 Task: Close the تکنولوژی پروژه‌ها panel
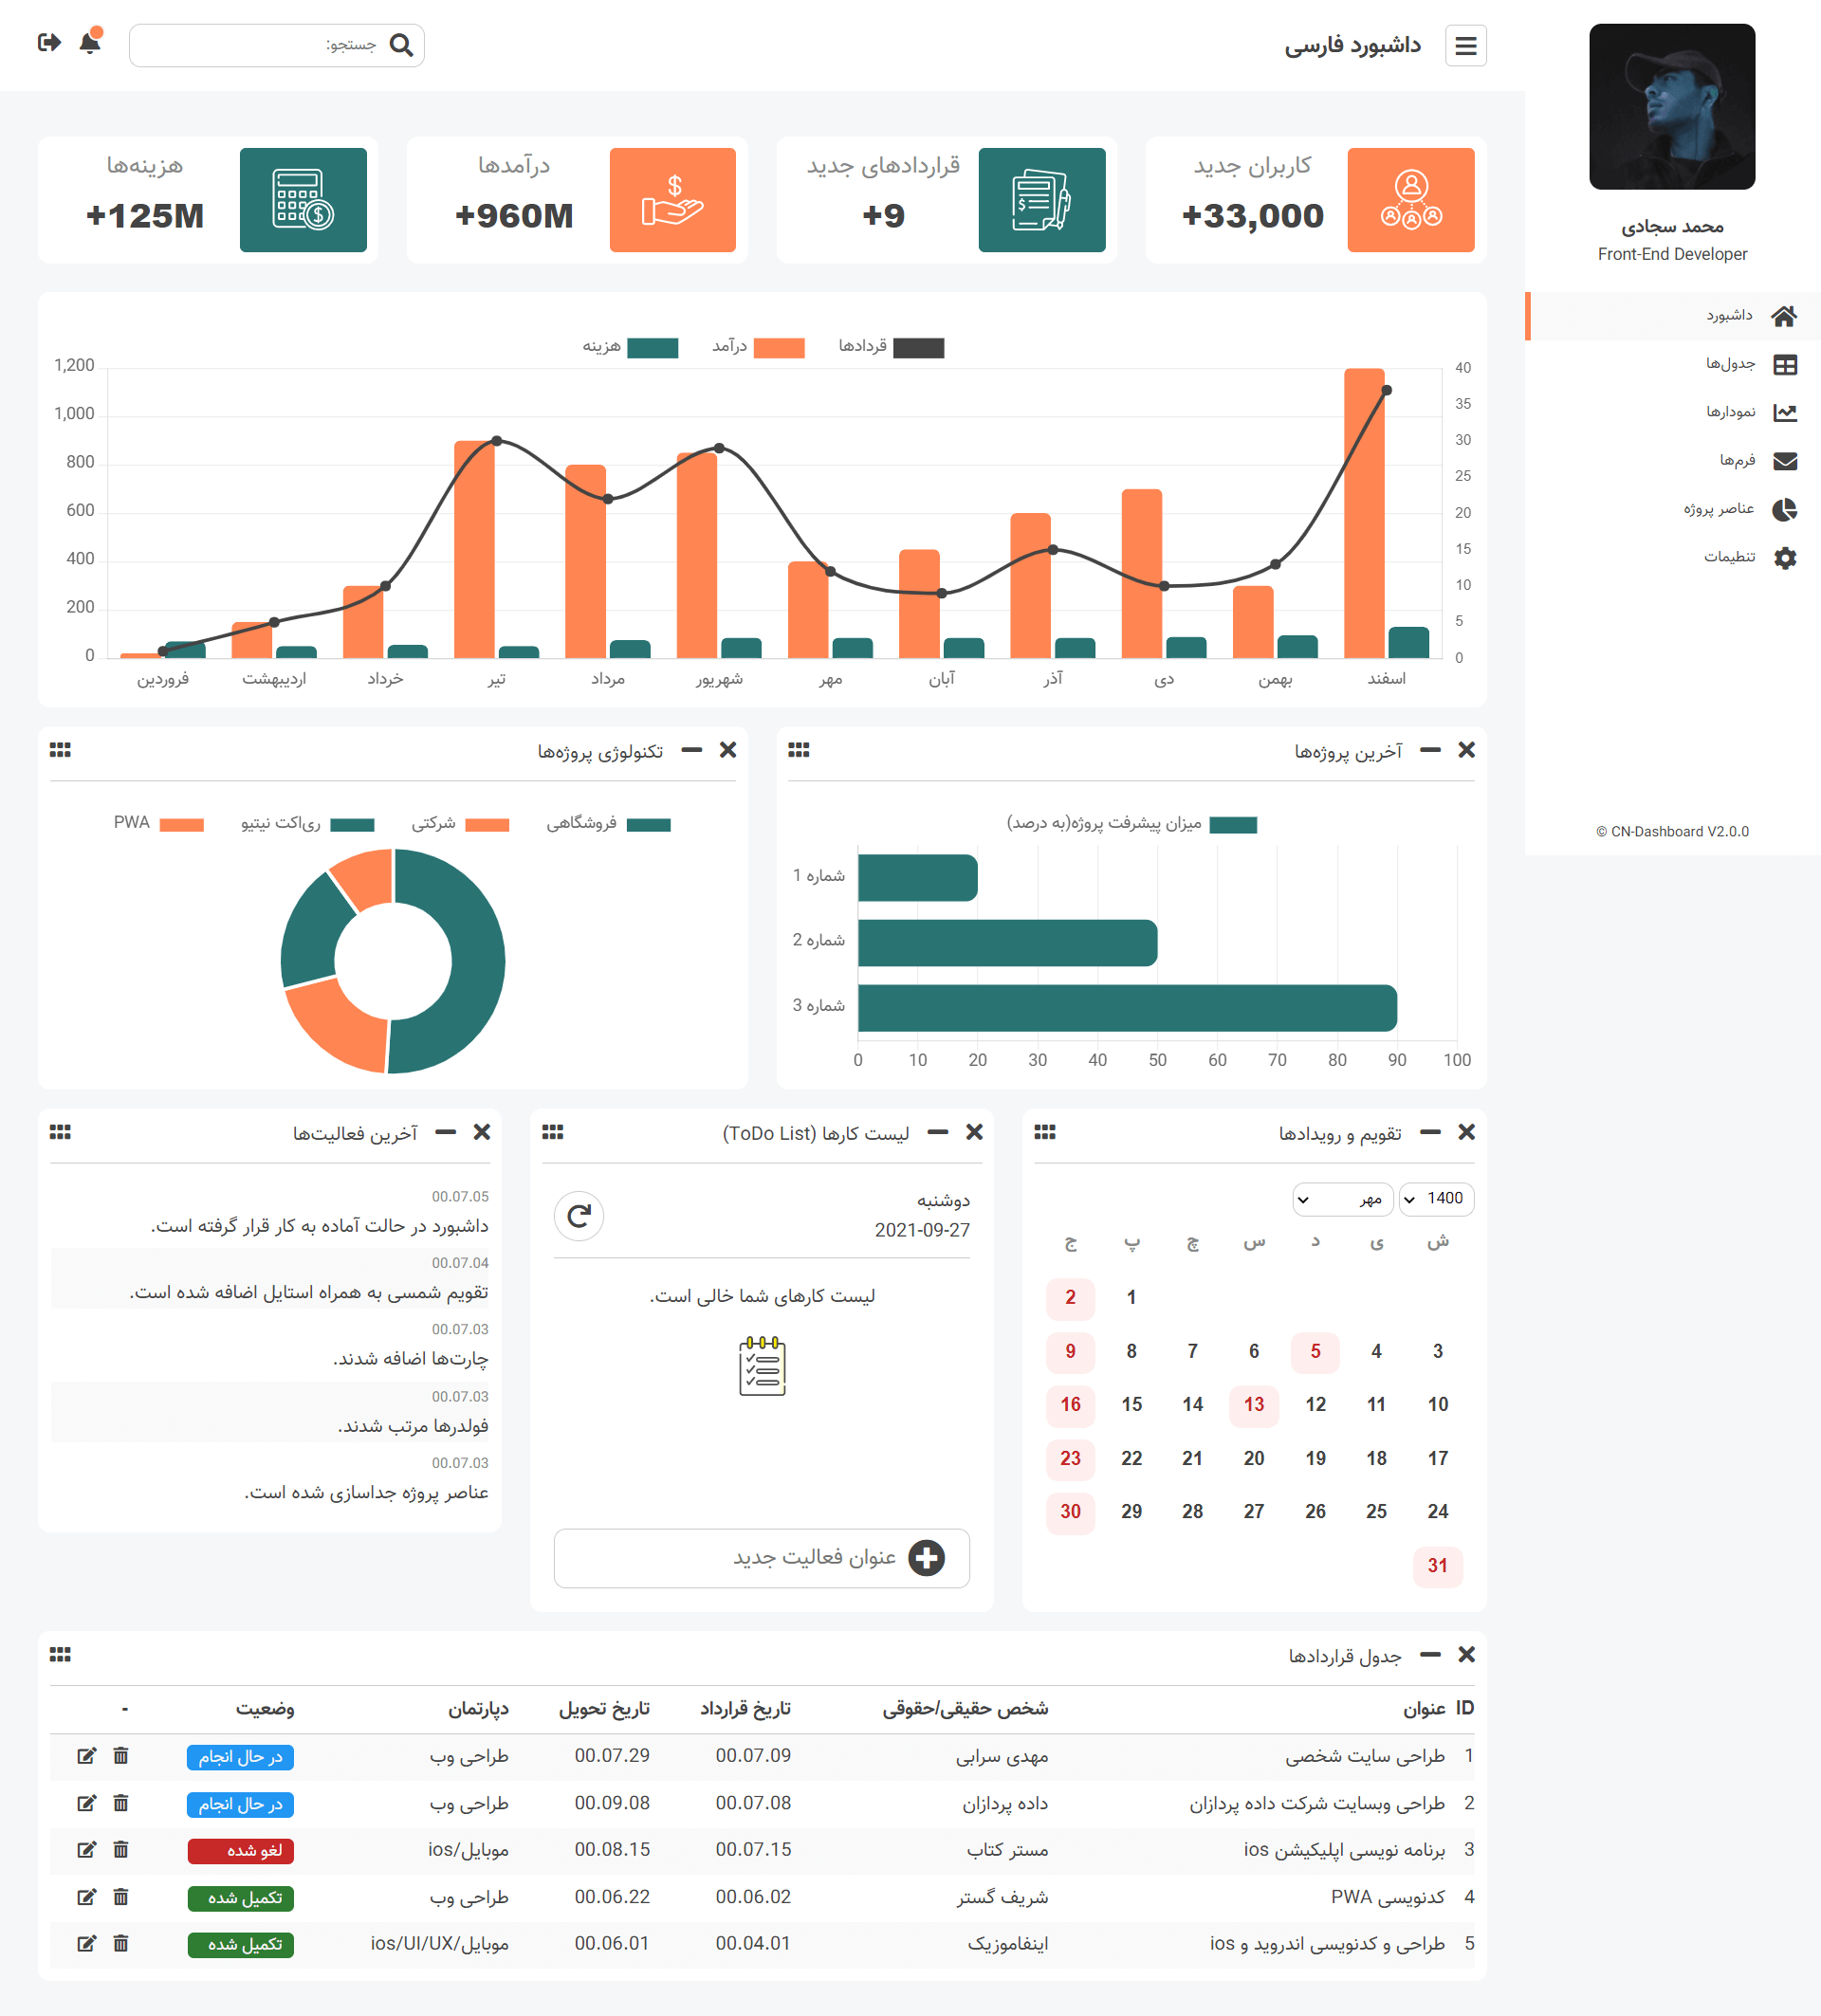(727, 750)
